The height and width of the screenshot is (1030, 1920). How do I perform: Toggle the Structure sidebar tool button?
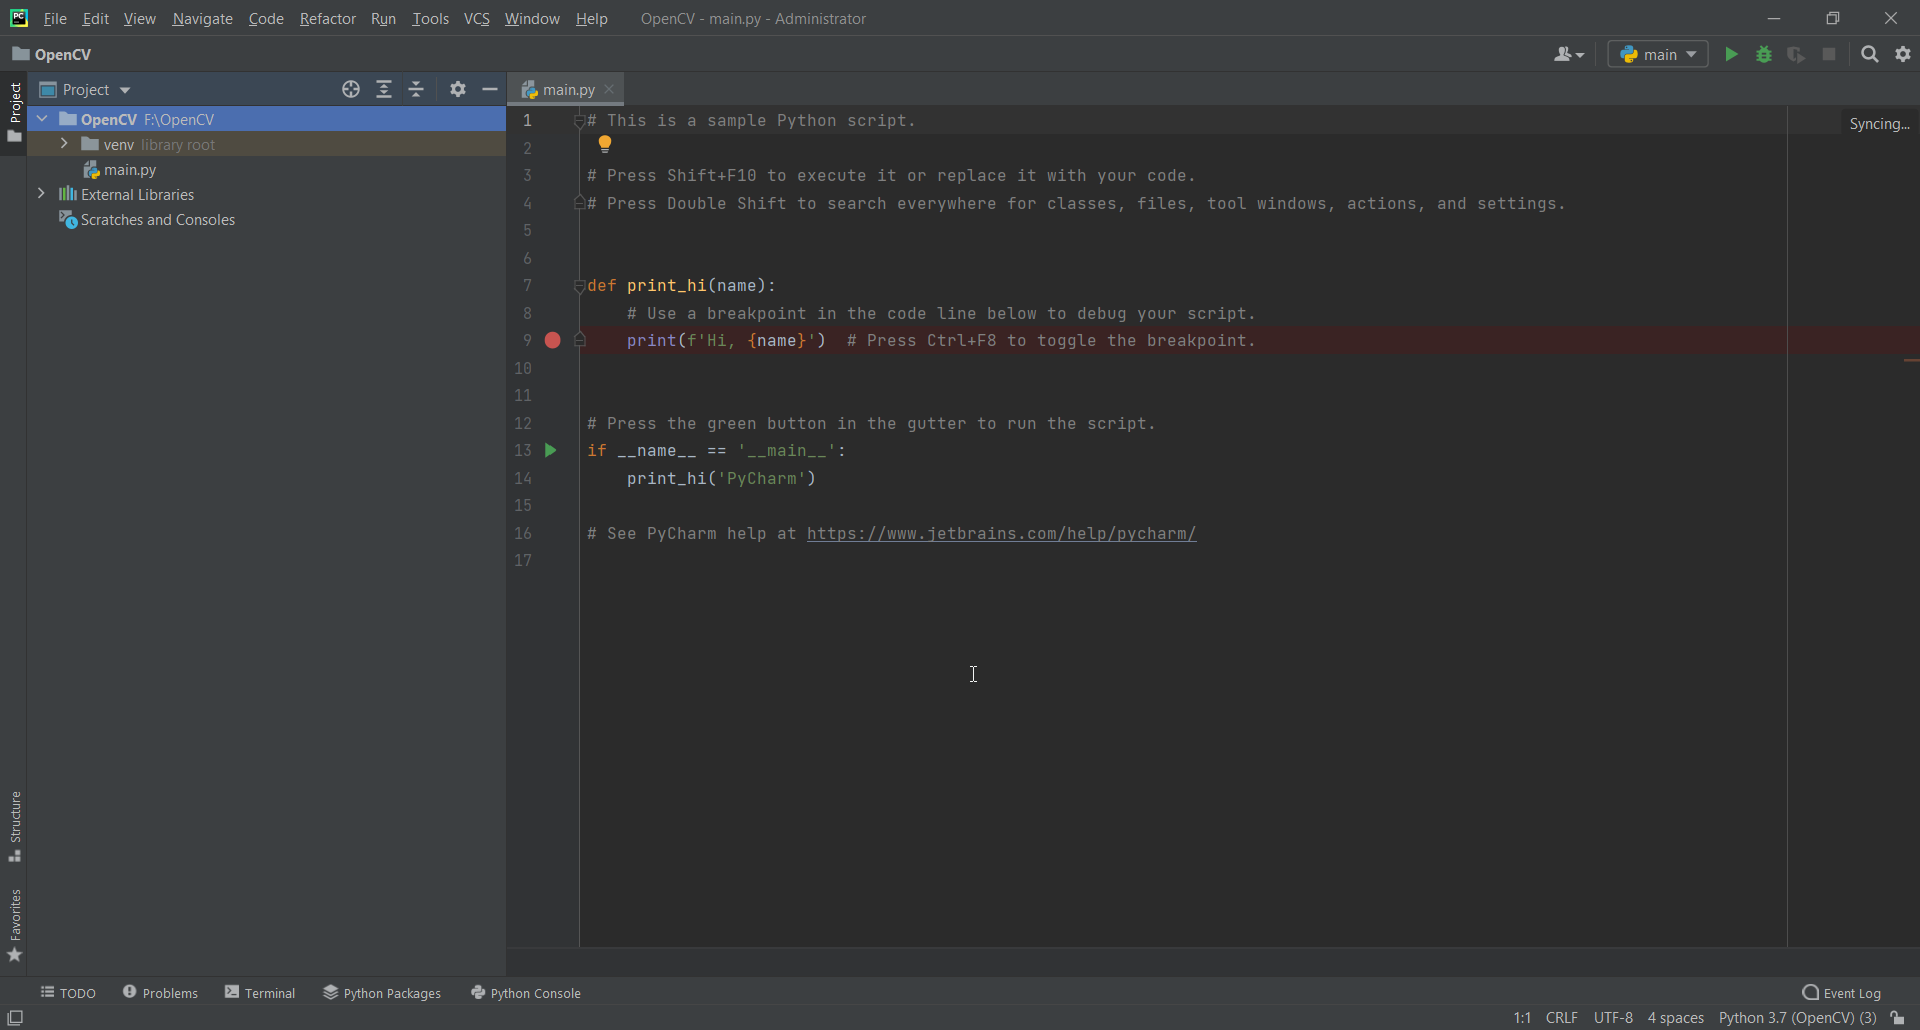14,827
